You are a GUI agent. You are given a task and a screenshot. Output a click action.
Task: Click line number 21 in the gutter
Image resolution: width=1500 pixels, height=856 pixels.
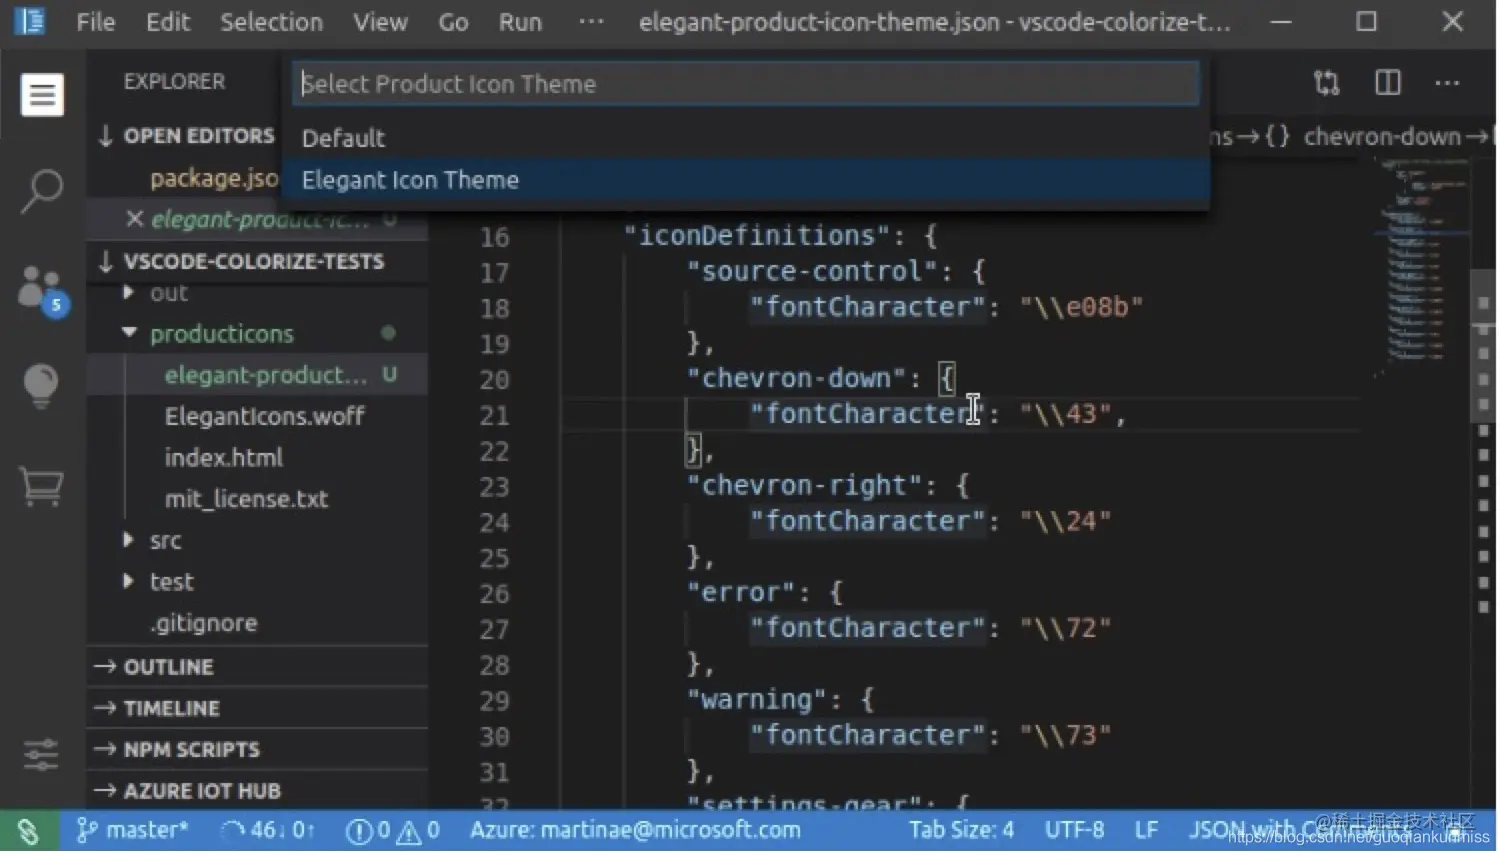(495, 416)
